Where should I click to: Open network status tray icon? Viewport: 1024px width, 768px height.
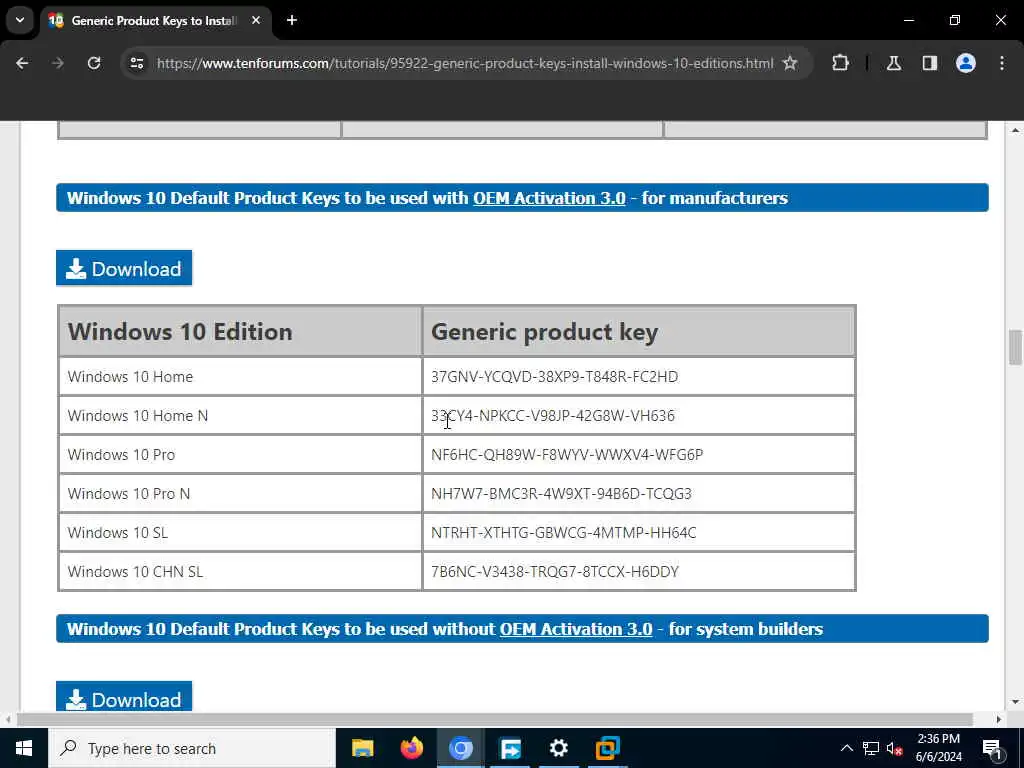[x=871, y=748]
